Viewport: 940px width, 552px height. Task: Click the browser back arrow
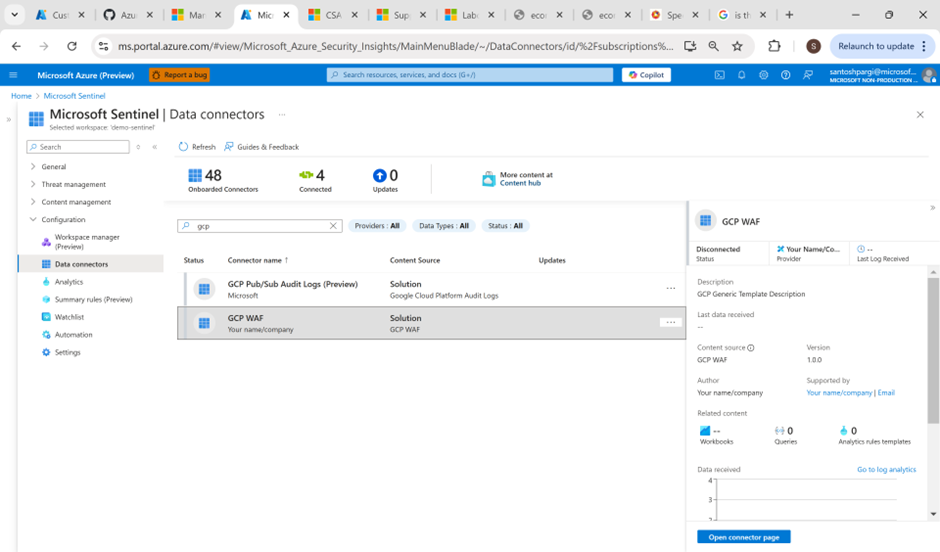(16, 46)
